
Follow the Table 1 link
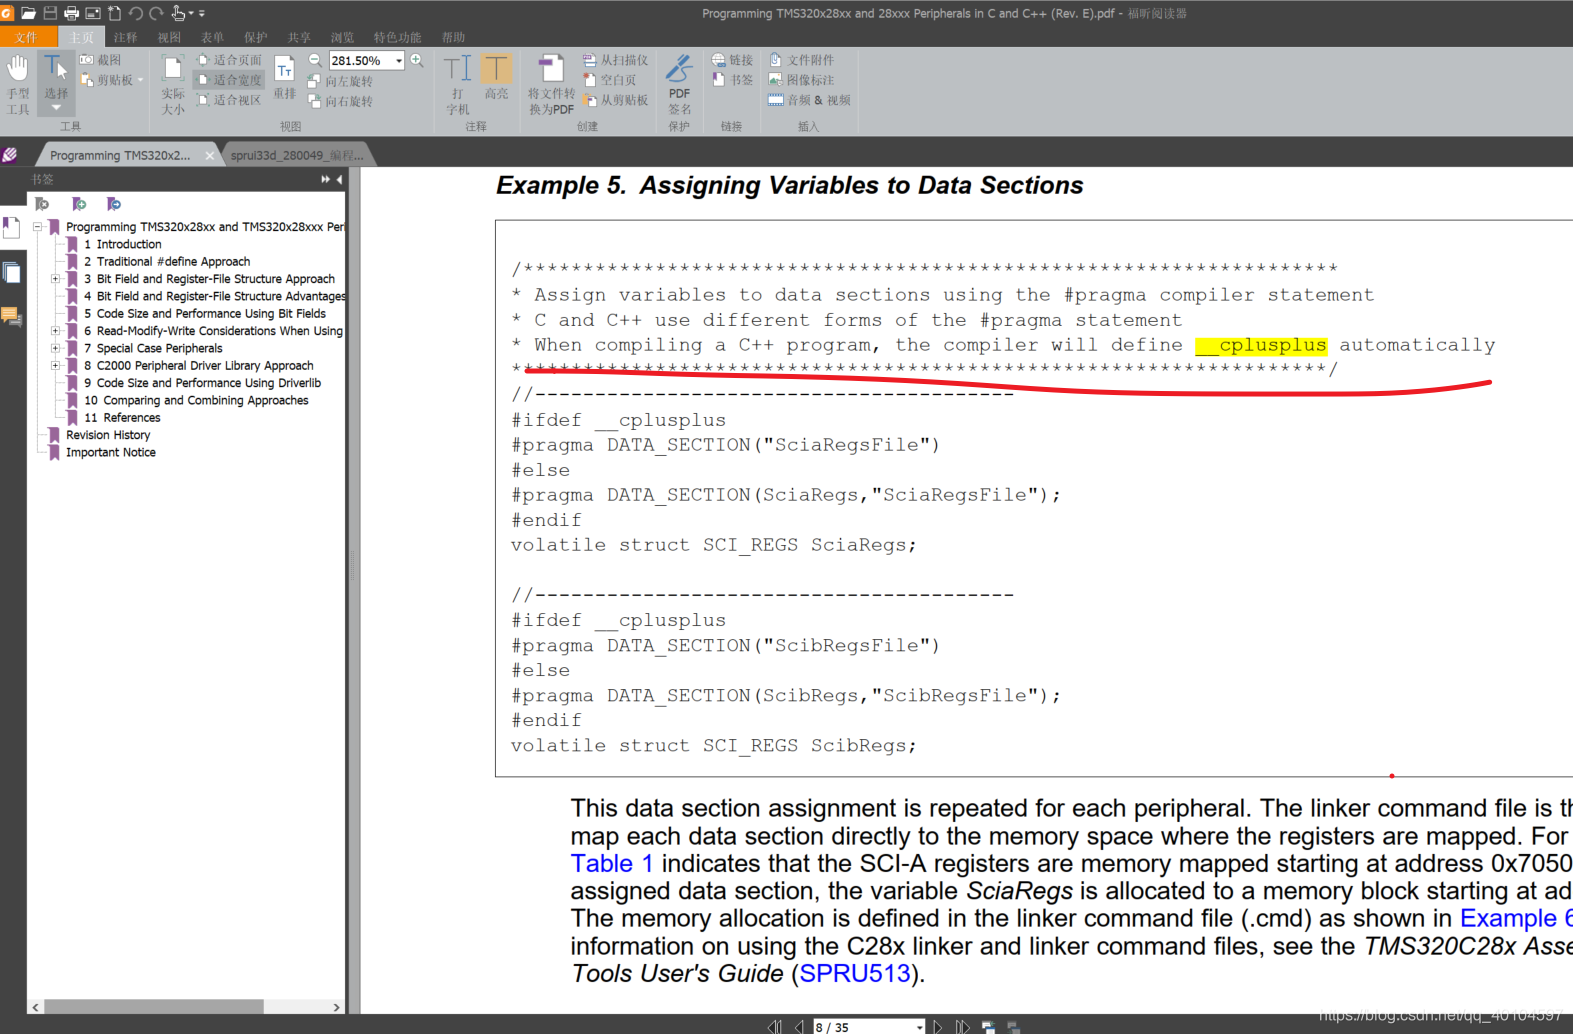pos(612,864)
